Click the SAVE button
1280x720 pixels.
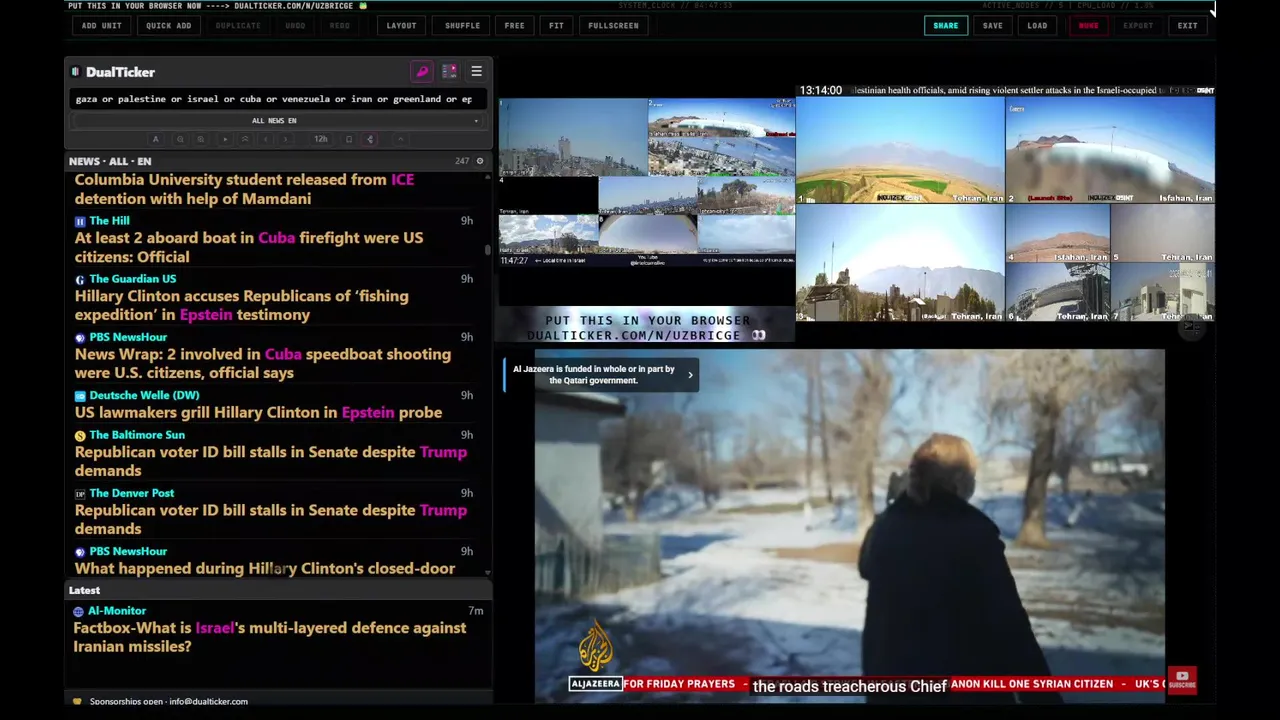[992, 25]
